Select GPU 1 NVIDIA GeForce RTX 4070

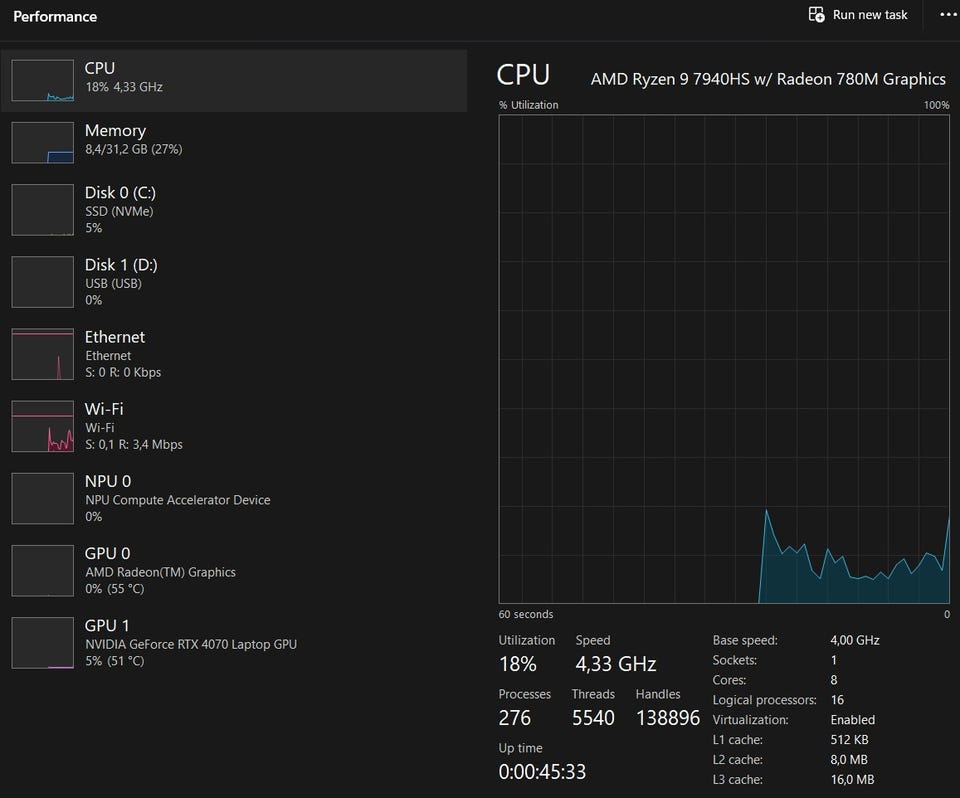coord(234,643)
